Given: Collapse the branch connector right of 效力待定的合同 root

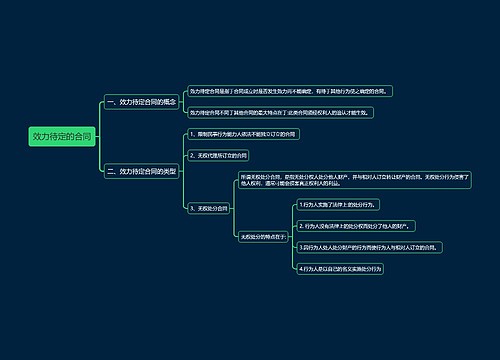Looking at the screenshot, I should (x=98, y=136).
